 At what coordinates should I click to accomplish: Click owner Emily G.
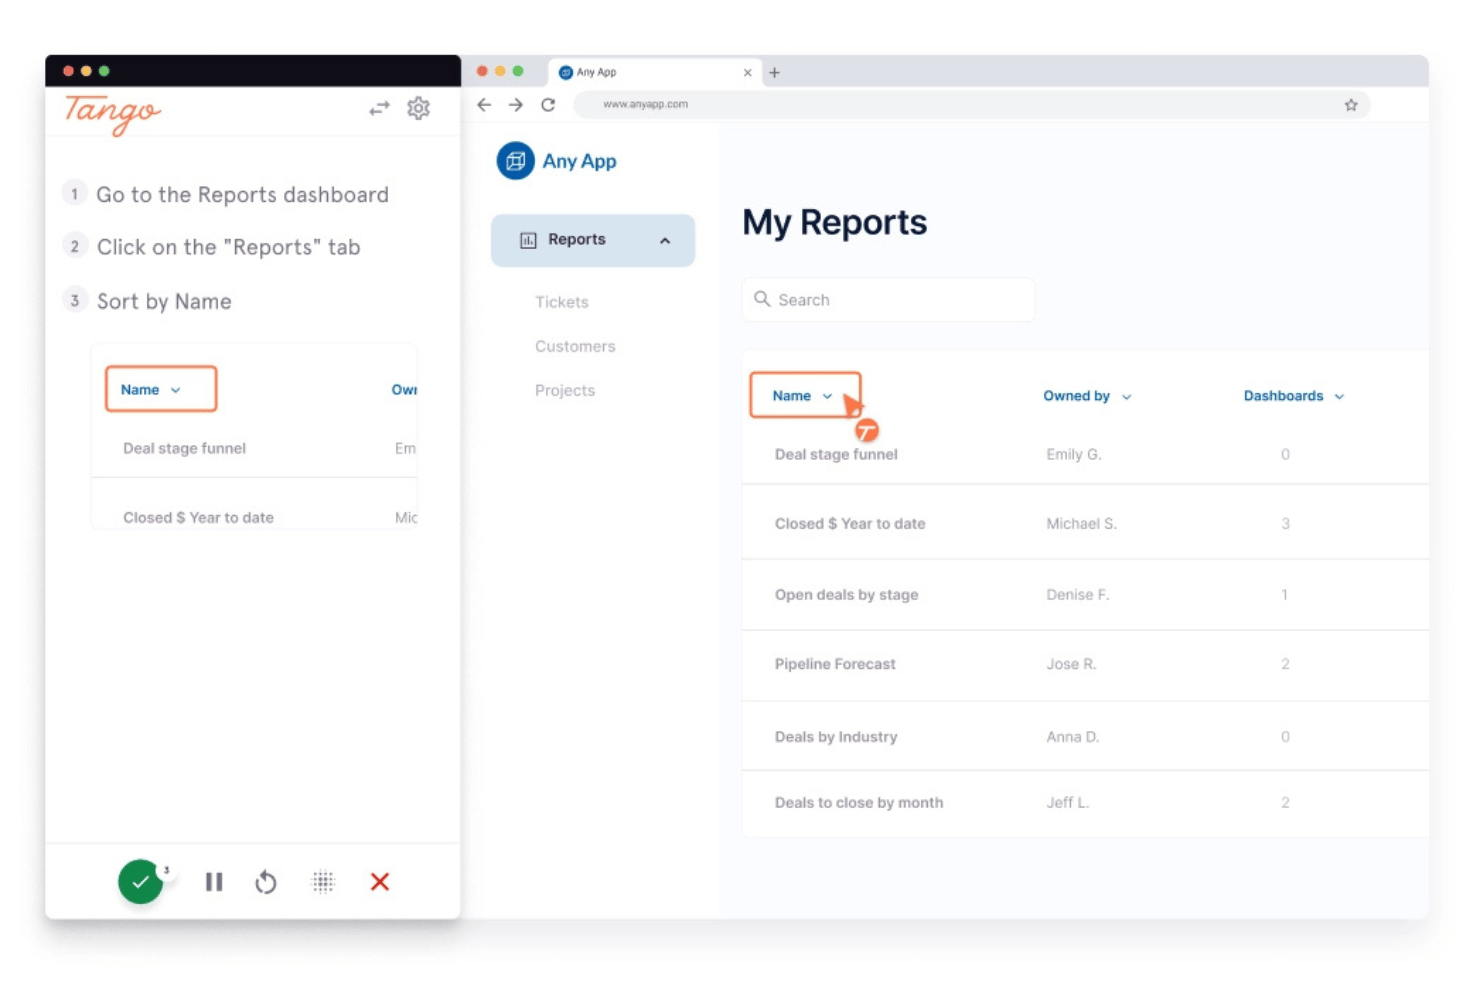[1074, 454]
